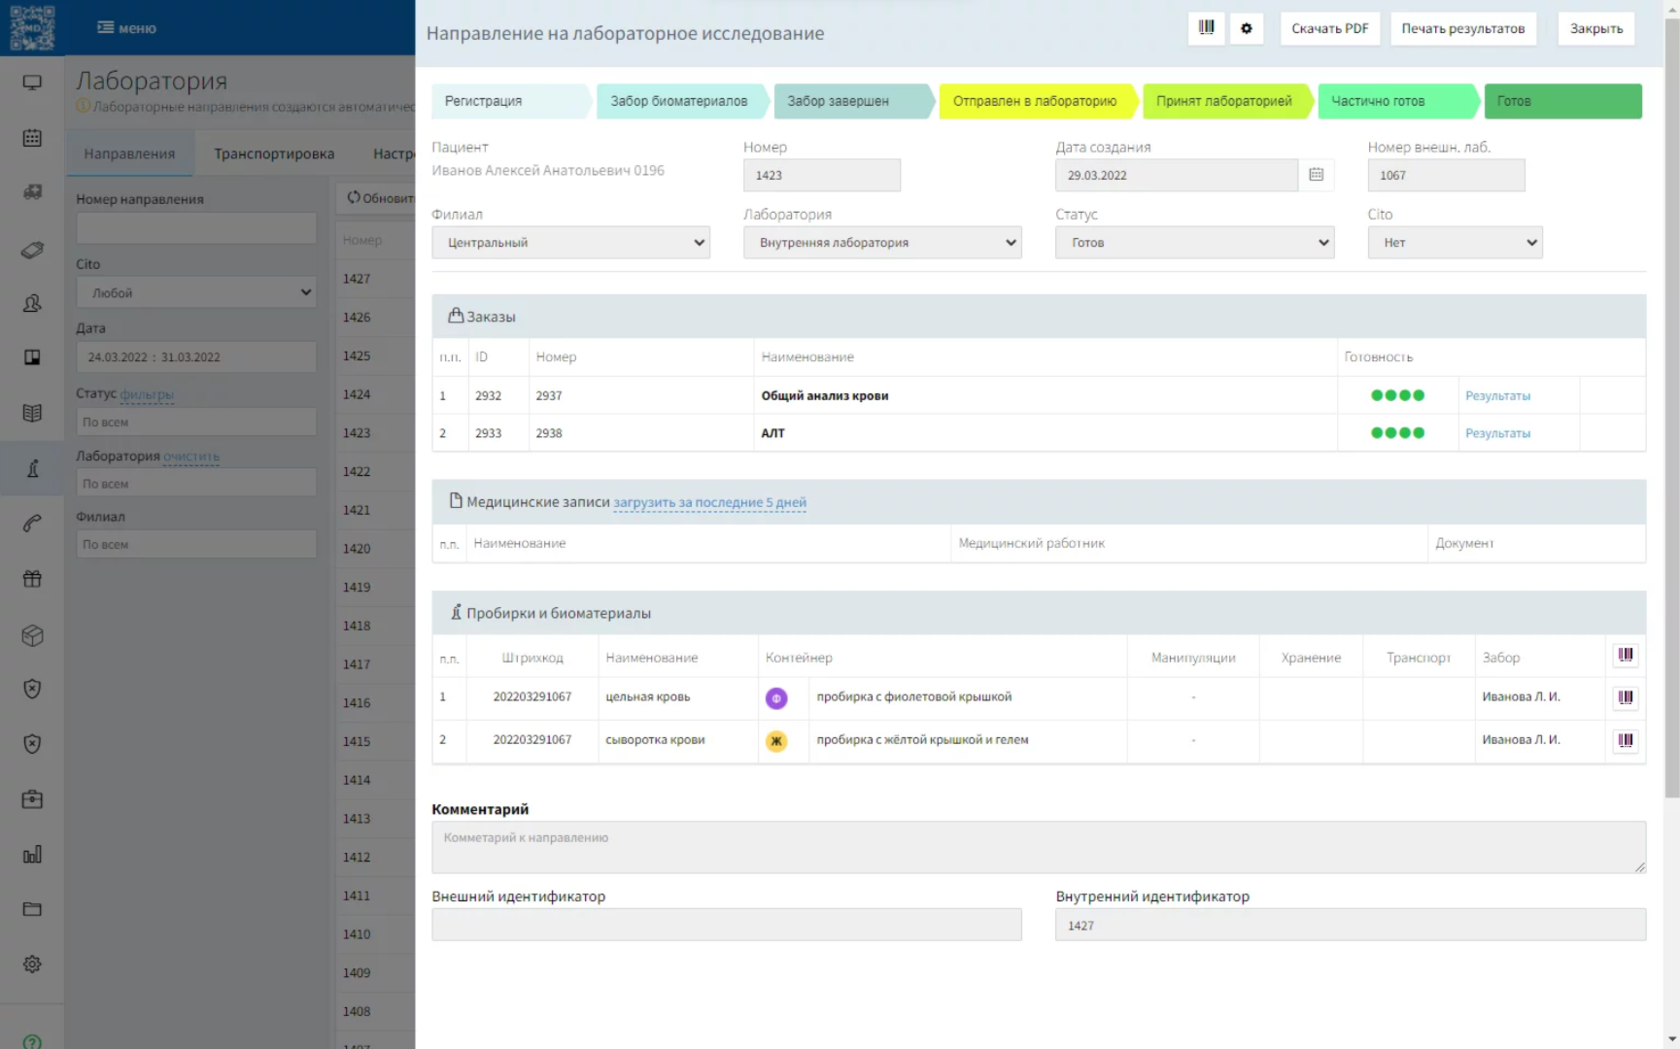The width and height of the screenshot is (1680, 1049).
Task: Click the Номер направления filter field
Action: coord(196,228)
